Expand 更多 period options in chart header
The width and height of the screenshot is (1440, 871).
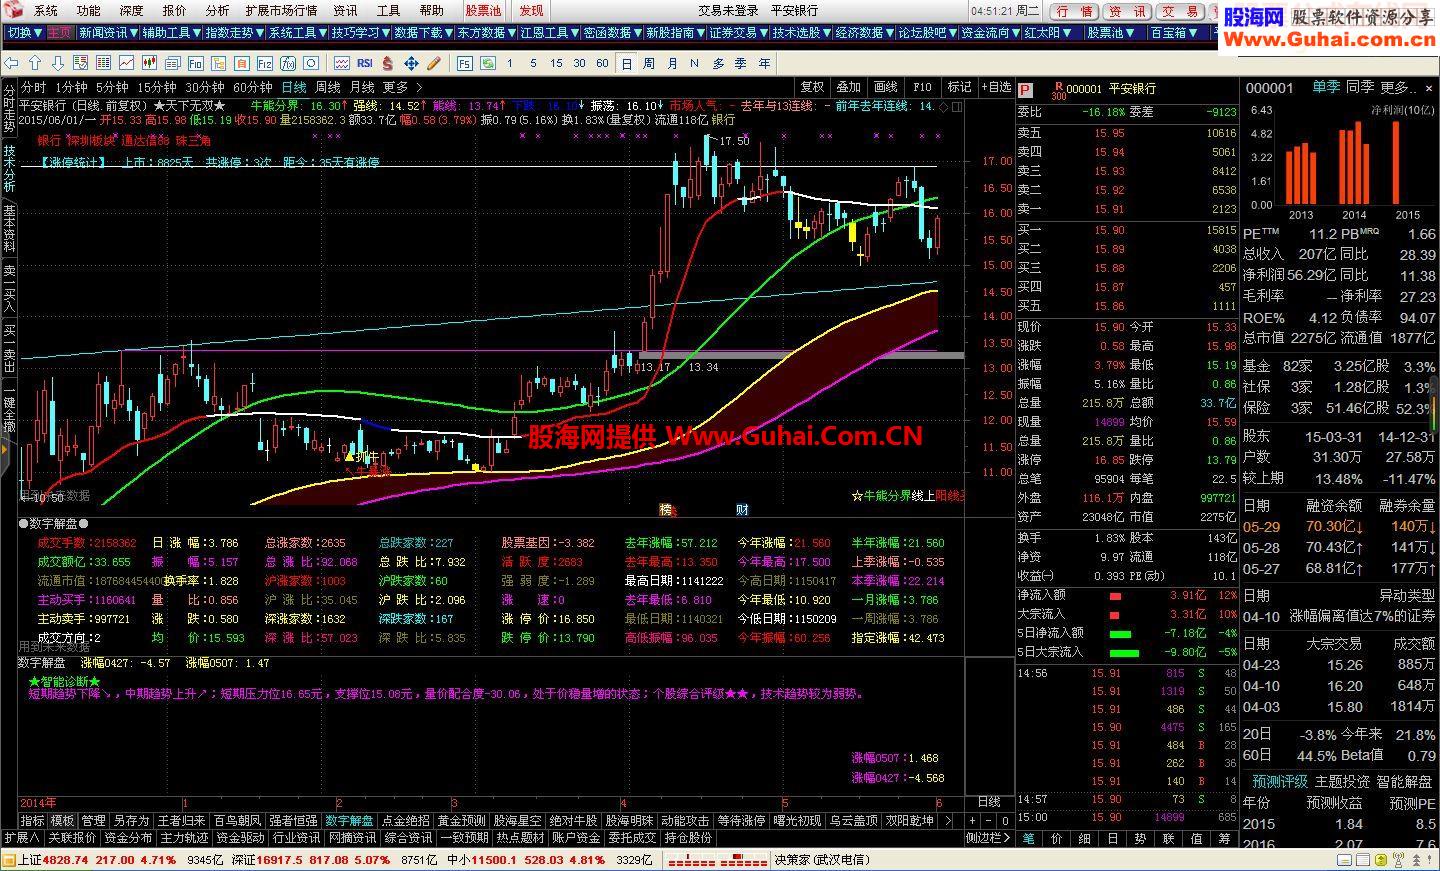400,87
